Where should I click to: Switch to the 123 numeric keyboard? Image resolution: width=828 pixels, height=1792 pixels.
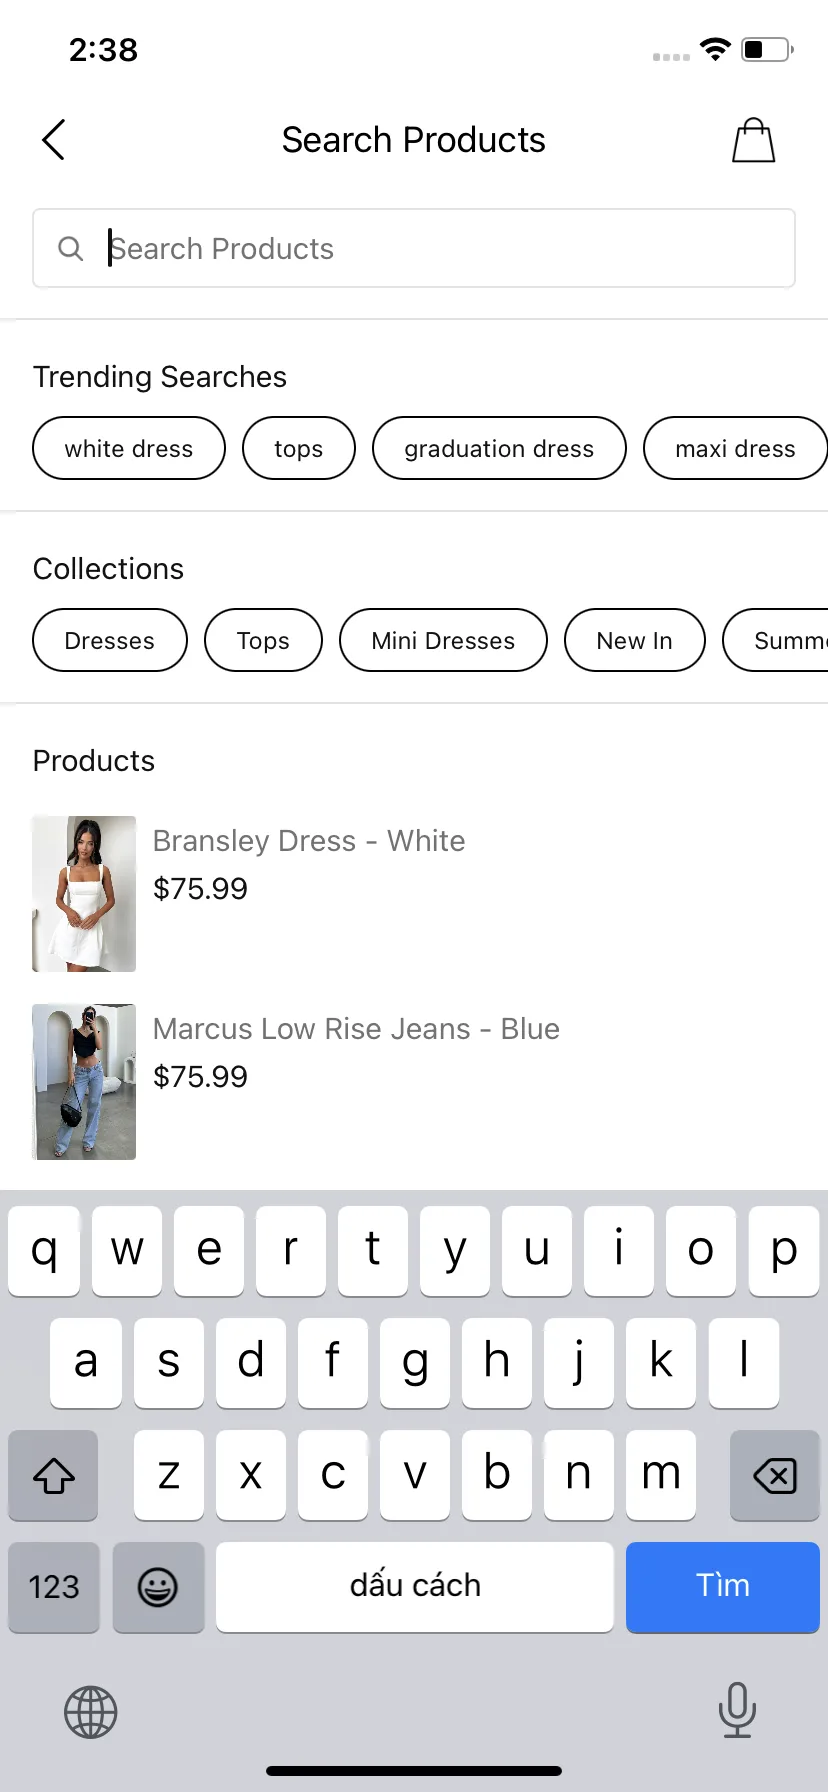point(54,1587)
